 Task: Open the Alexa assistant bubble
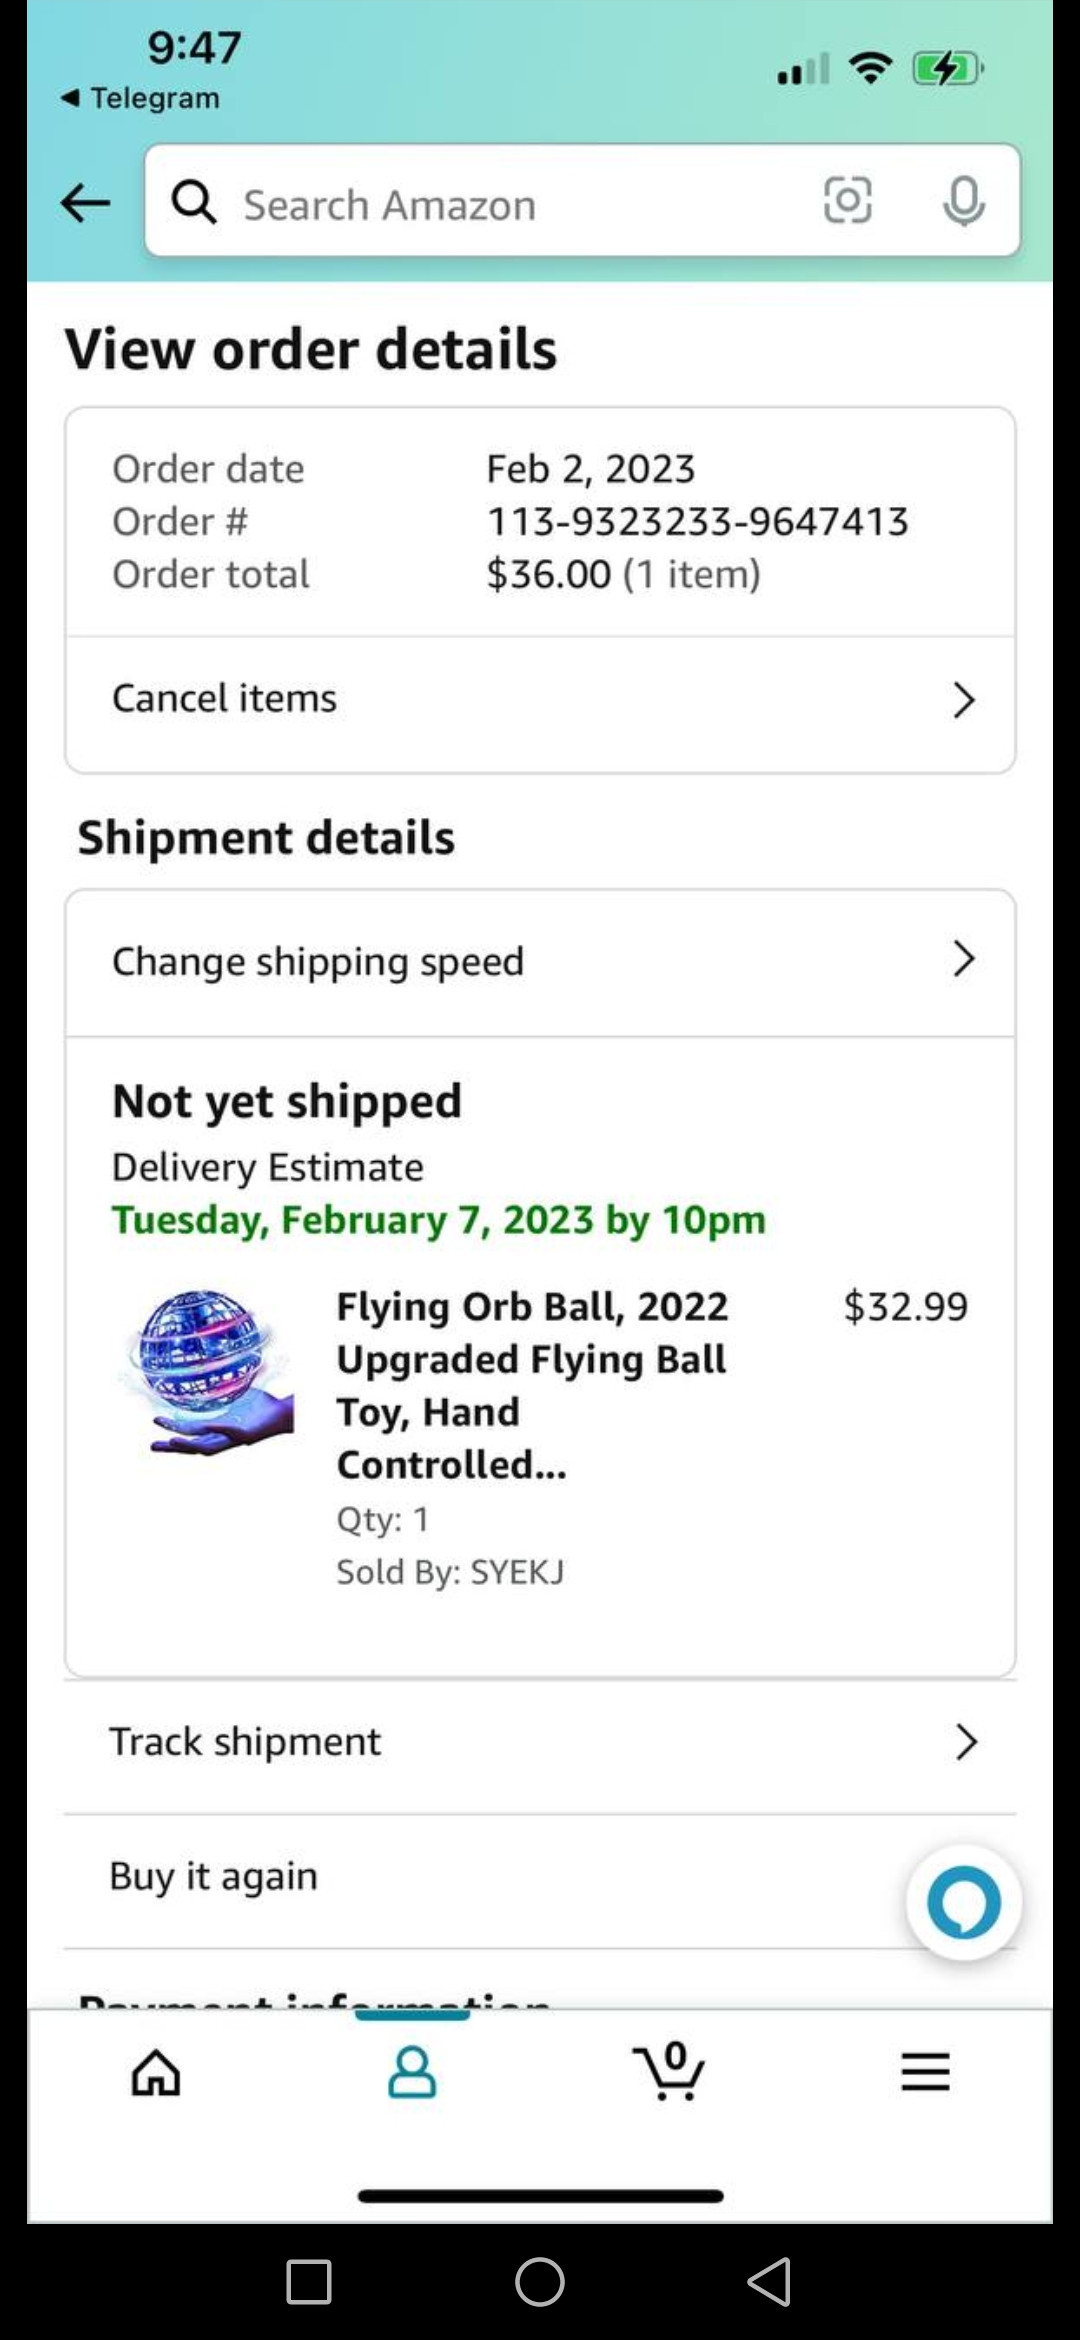point(963,1903)
